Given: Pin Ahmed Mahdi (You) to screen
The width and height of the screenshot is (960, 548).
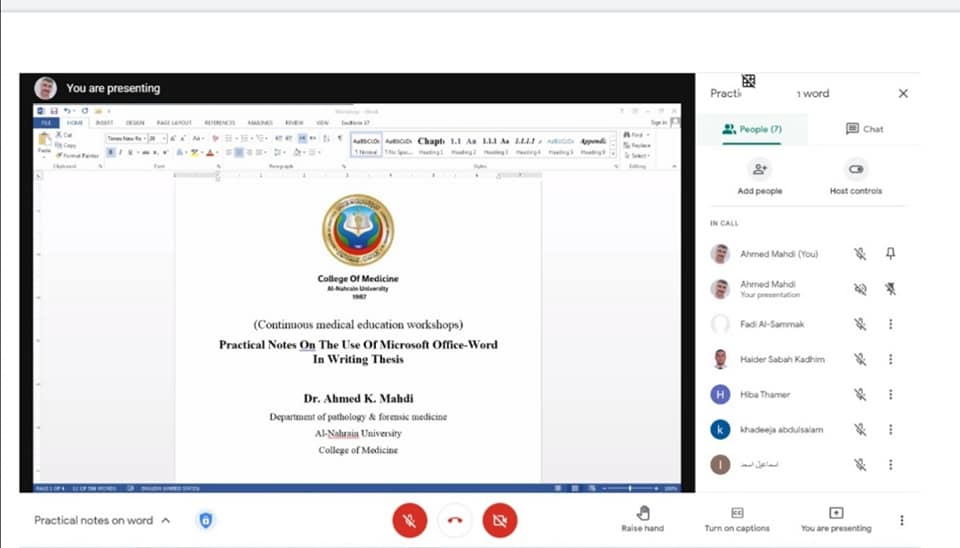Looking at the screenshot, I should 890,253.
